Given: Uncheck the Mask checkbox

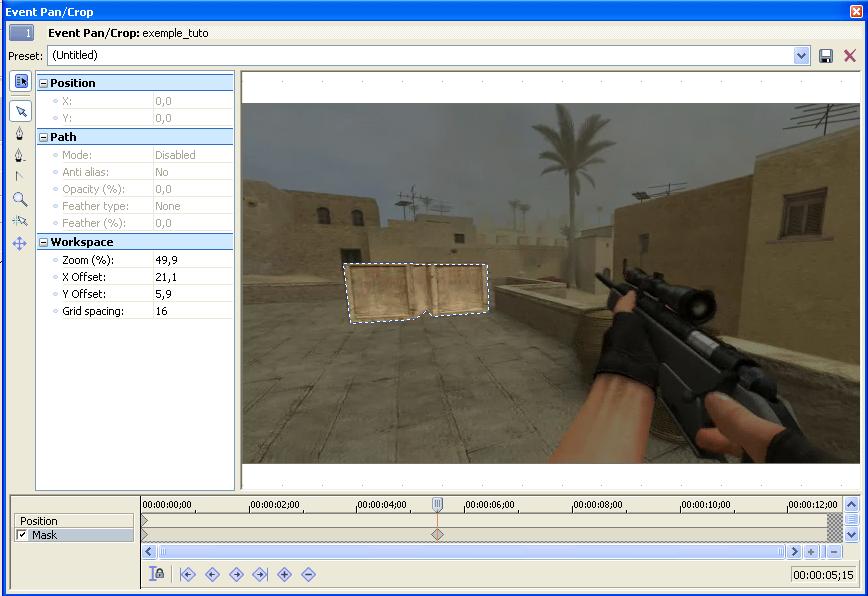Looking at the screenshot, I should click(x=22, y=535).
